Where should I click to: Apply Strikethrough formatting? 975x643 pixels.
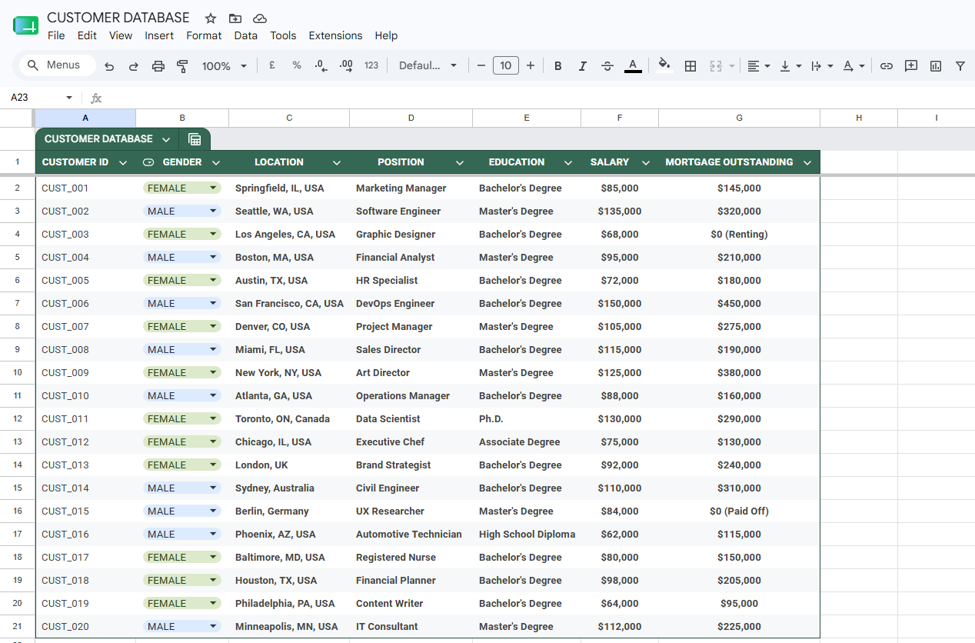pyautogui.click(x=608, y=66)
